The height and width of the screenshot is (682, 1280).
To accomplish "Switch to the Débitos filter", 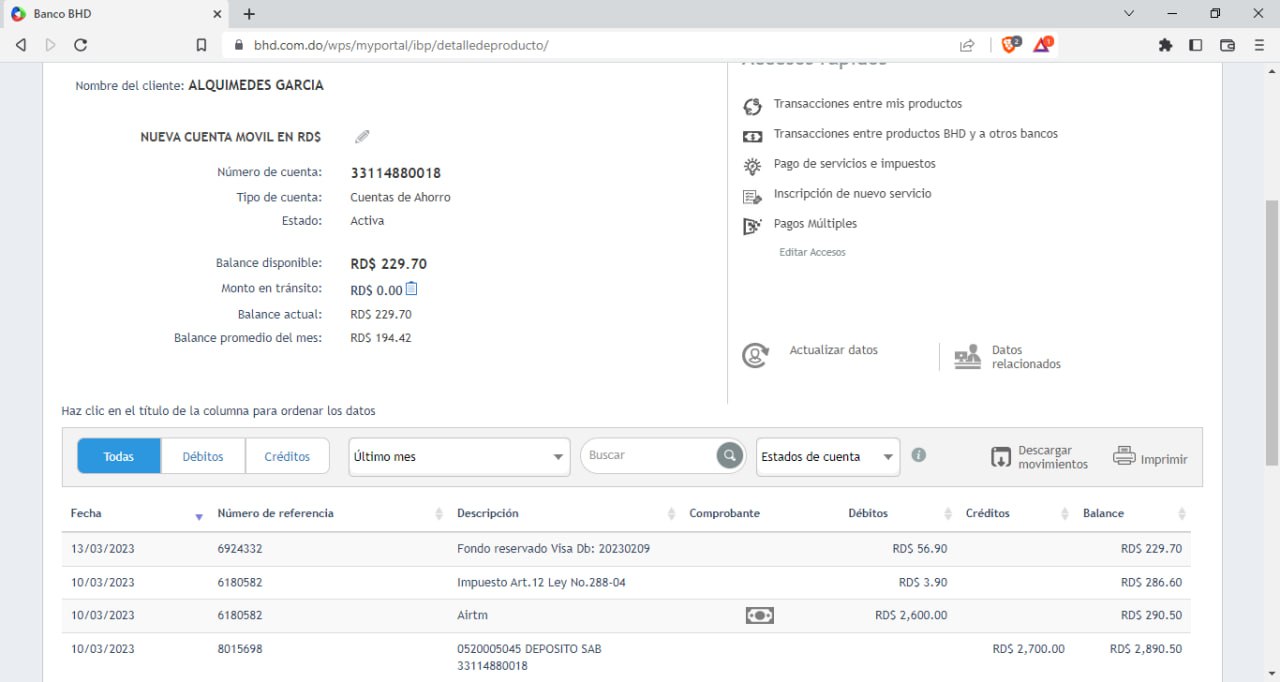I will click(203, 456).
